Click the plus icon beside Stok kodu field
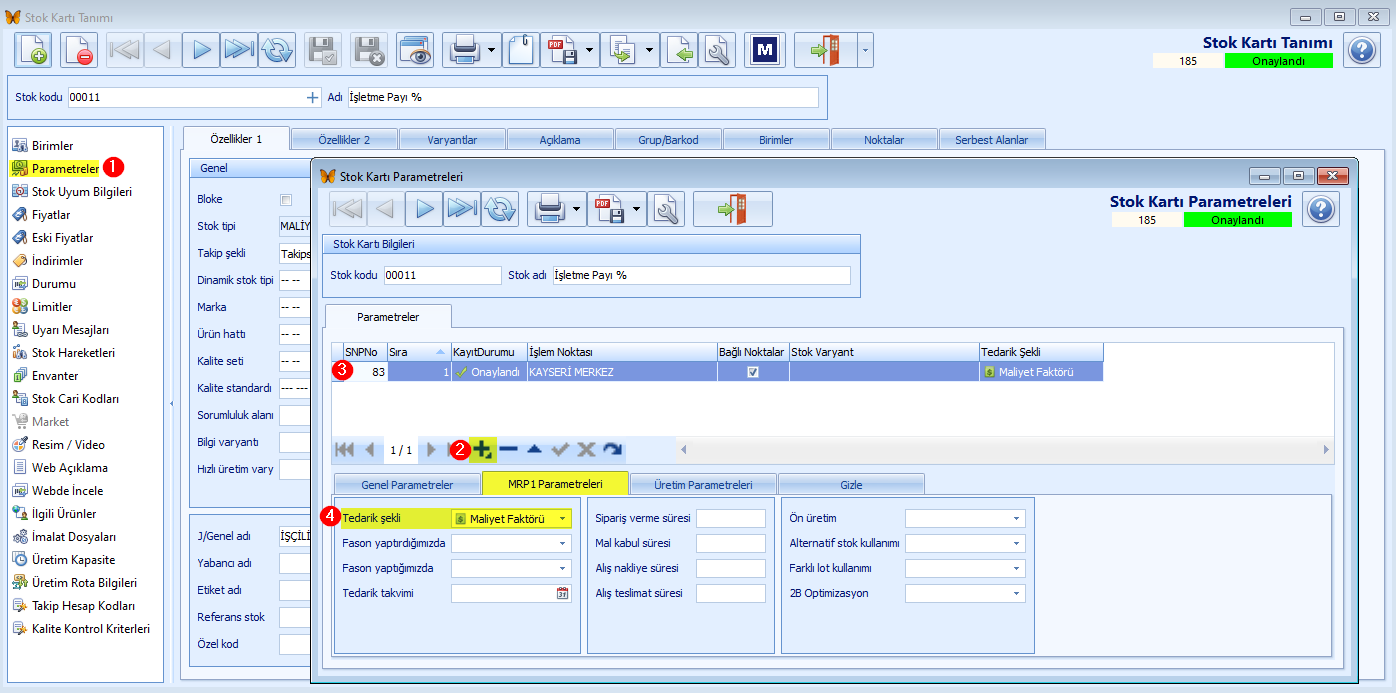The width and height of the screenshot is (1396, 693). [x=312, y=97]
